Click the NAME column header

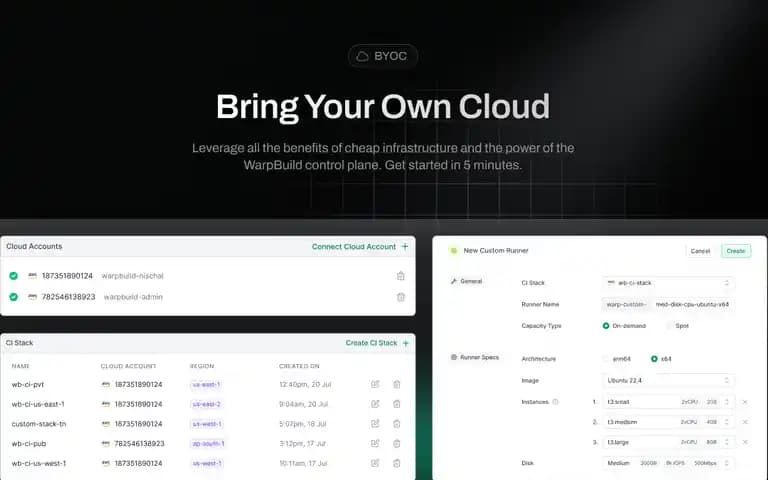point(21,366)
